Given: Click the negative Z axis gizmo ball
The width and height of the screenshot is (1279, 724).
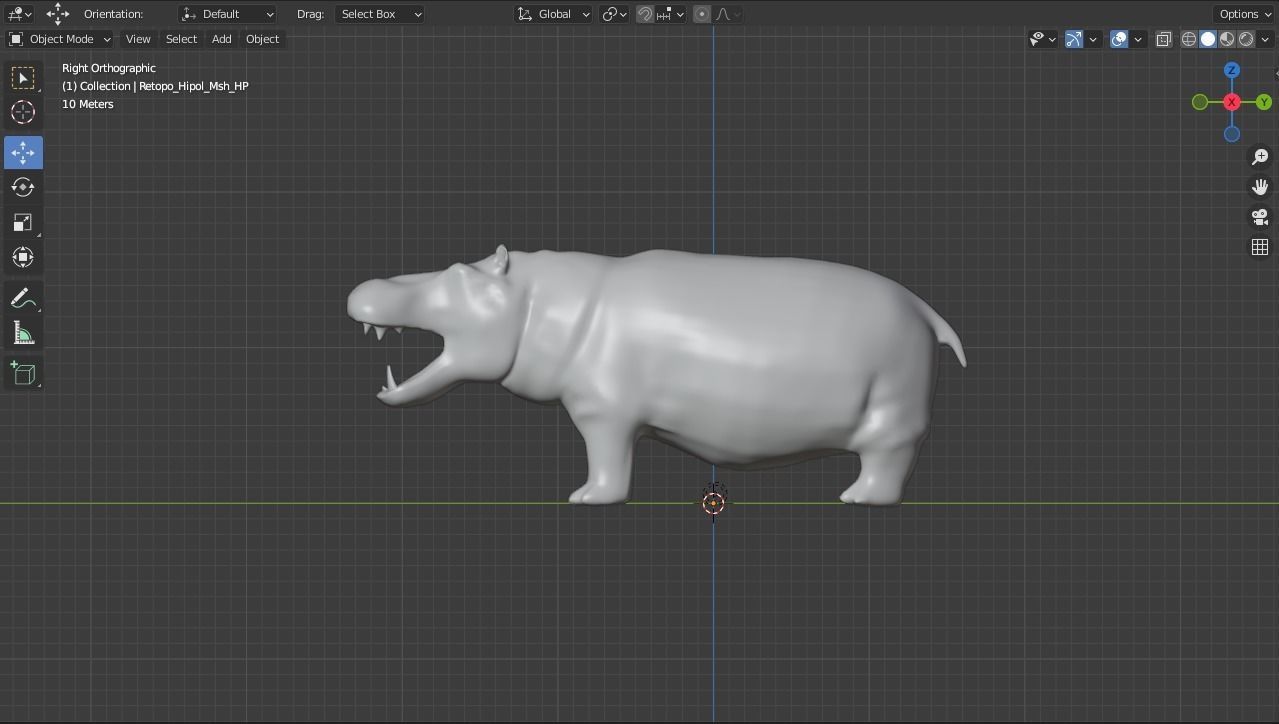Looking at the screenshot, I should coord(1232,134).
